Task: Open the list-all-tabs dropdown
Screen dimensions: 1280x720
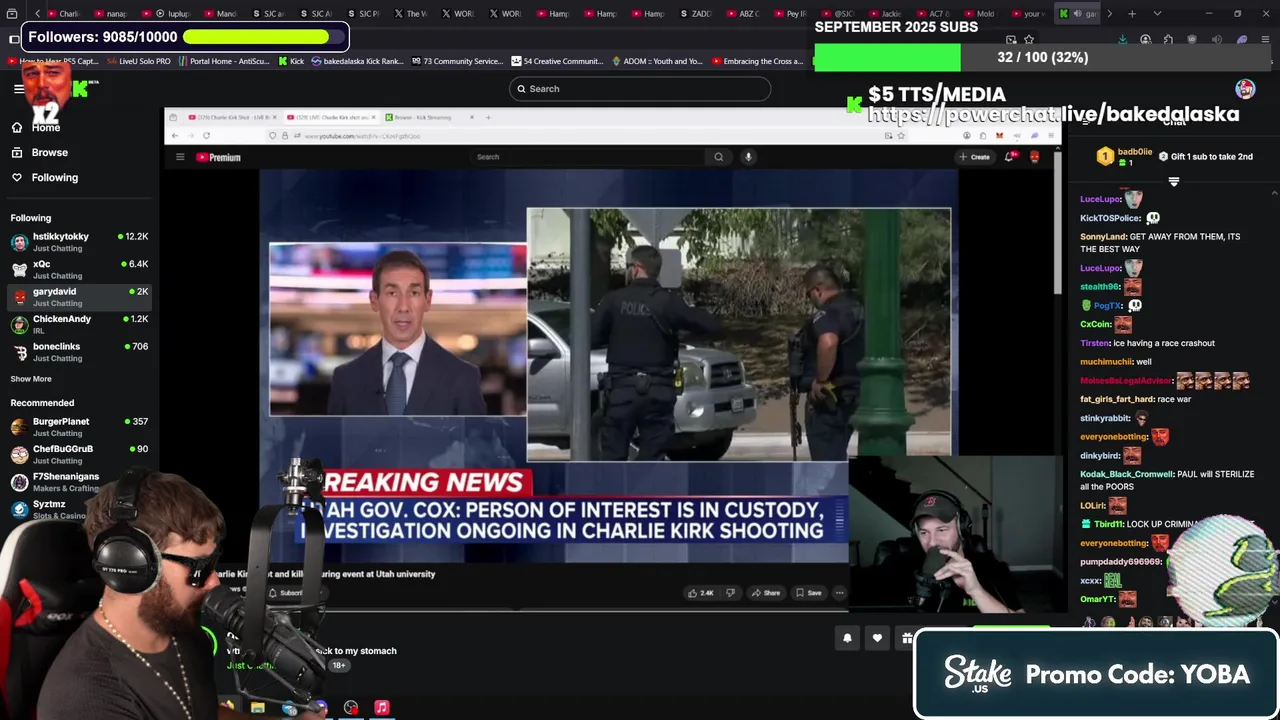Action: [1157, 14]
